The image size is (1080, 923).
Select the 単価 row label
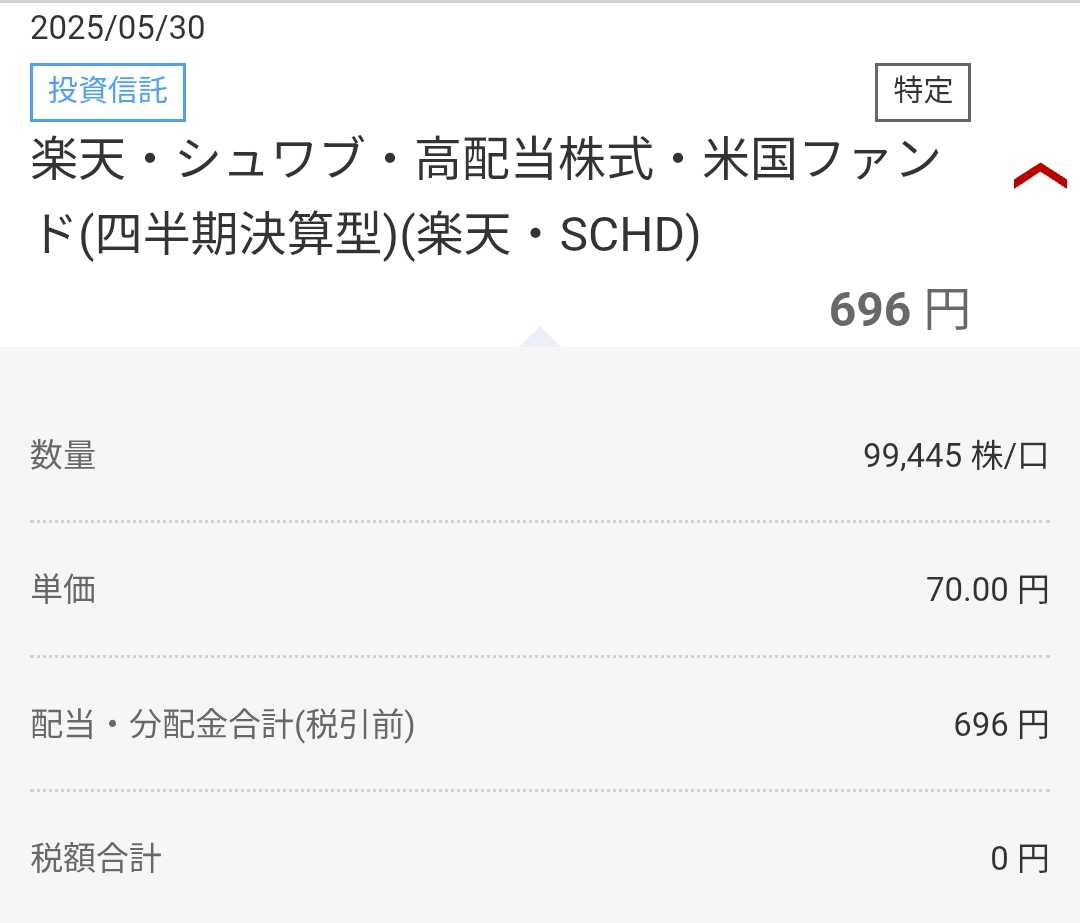click(x=63, y=590)
